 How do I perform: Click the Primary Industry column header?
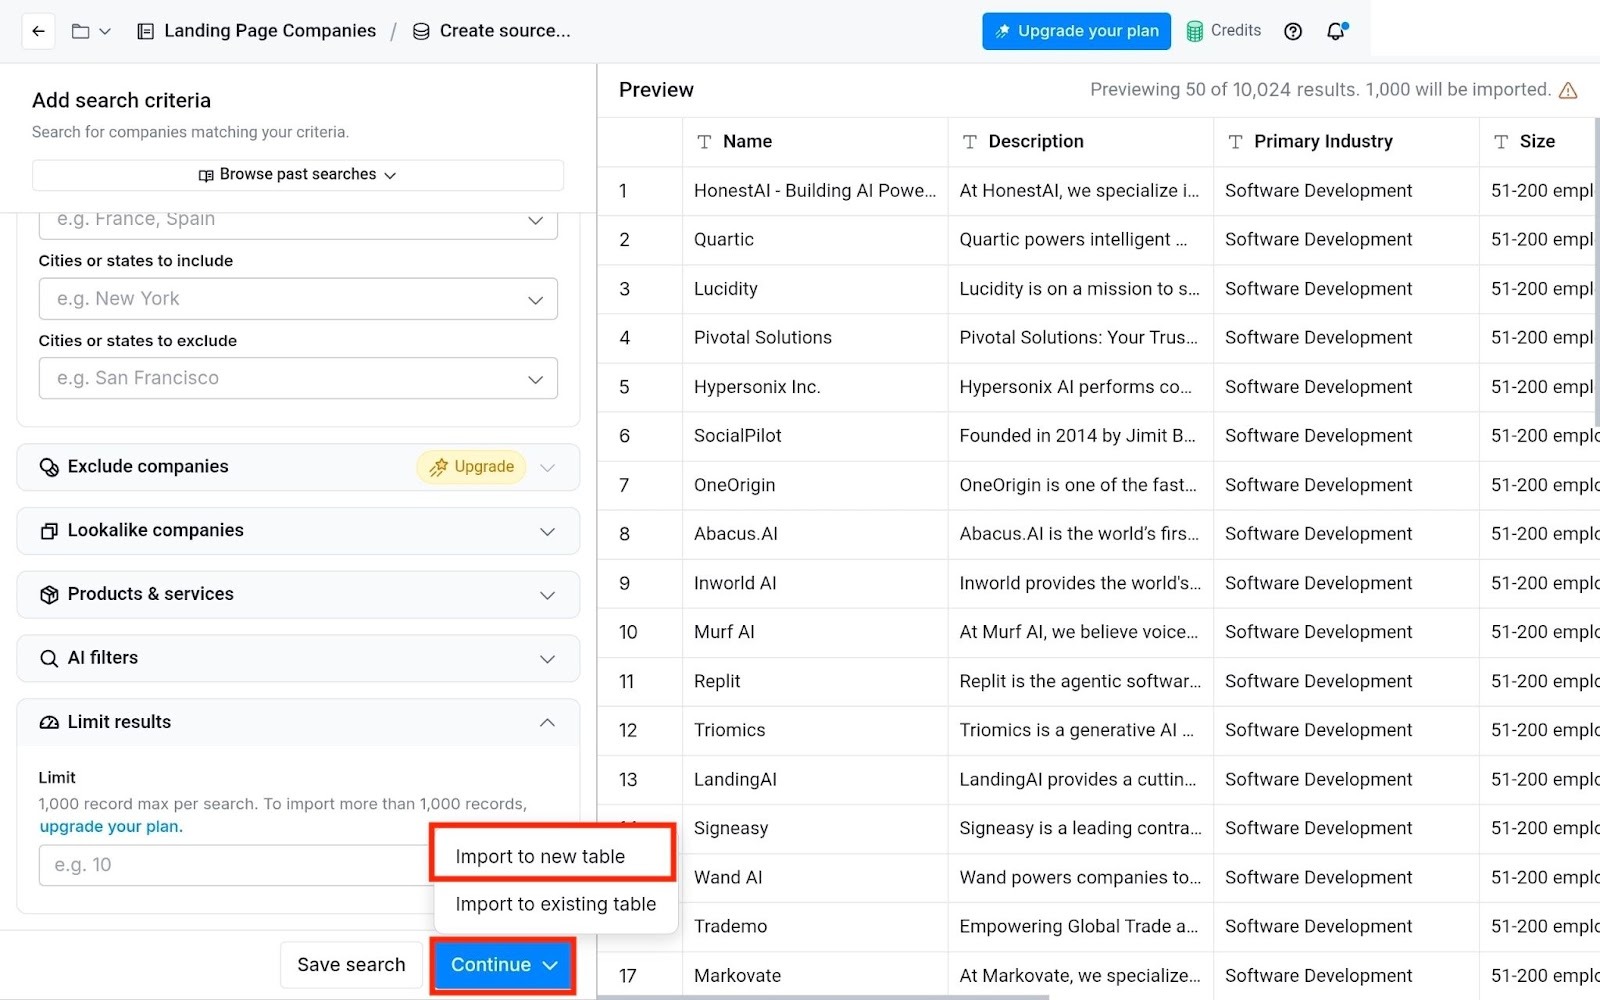[1346, 142]
